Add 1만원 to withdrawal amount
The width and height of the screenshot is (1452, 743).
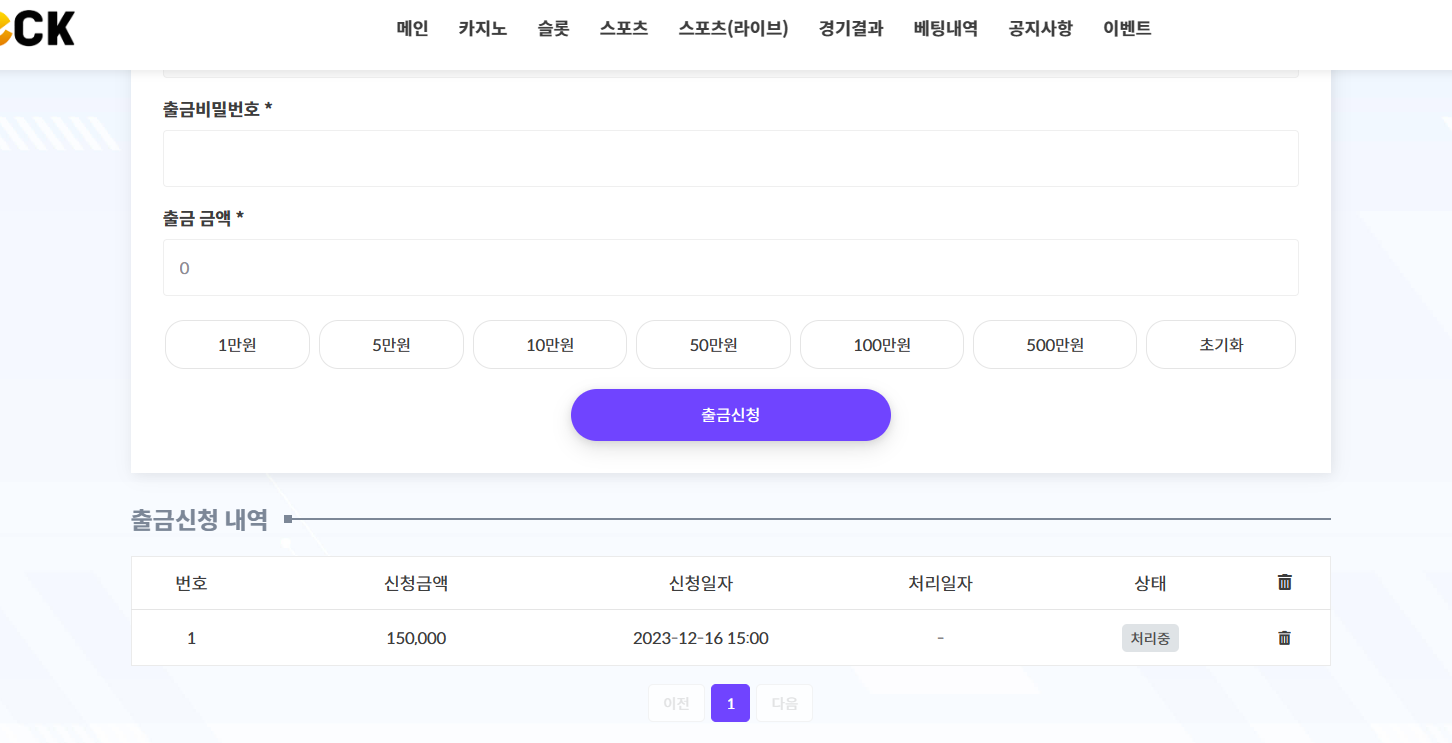(x=237, y=345)
